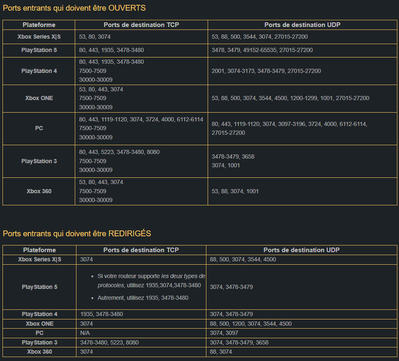The image size is (399, 361).
Task: Click bullet 'Autrement, utilisez 1935, 3478-3480'
Action: click(x=143, y=298)
